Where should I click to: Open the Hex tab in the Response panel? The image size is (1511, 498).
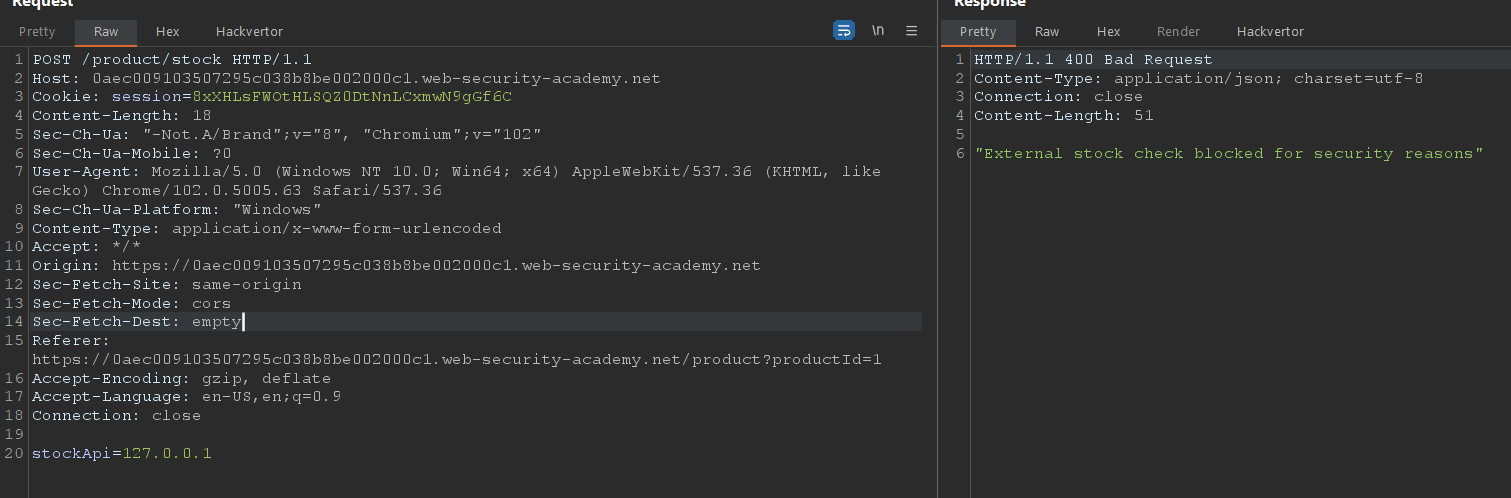pos(1108,32)
